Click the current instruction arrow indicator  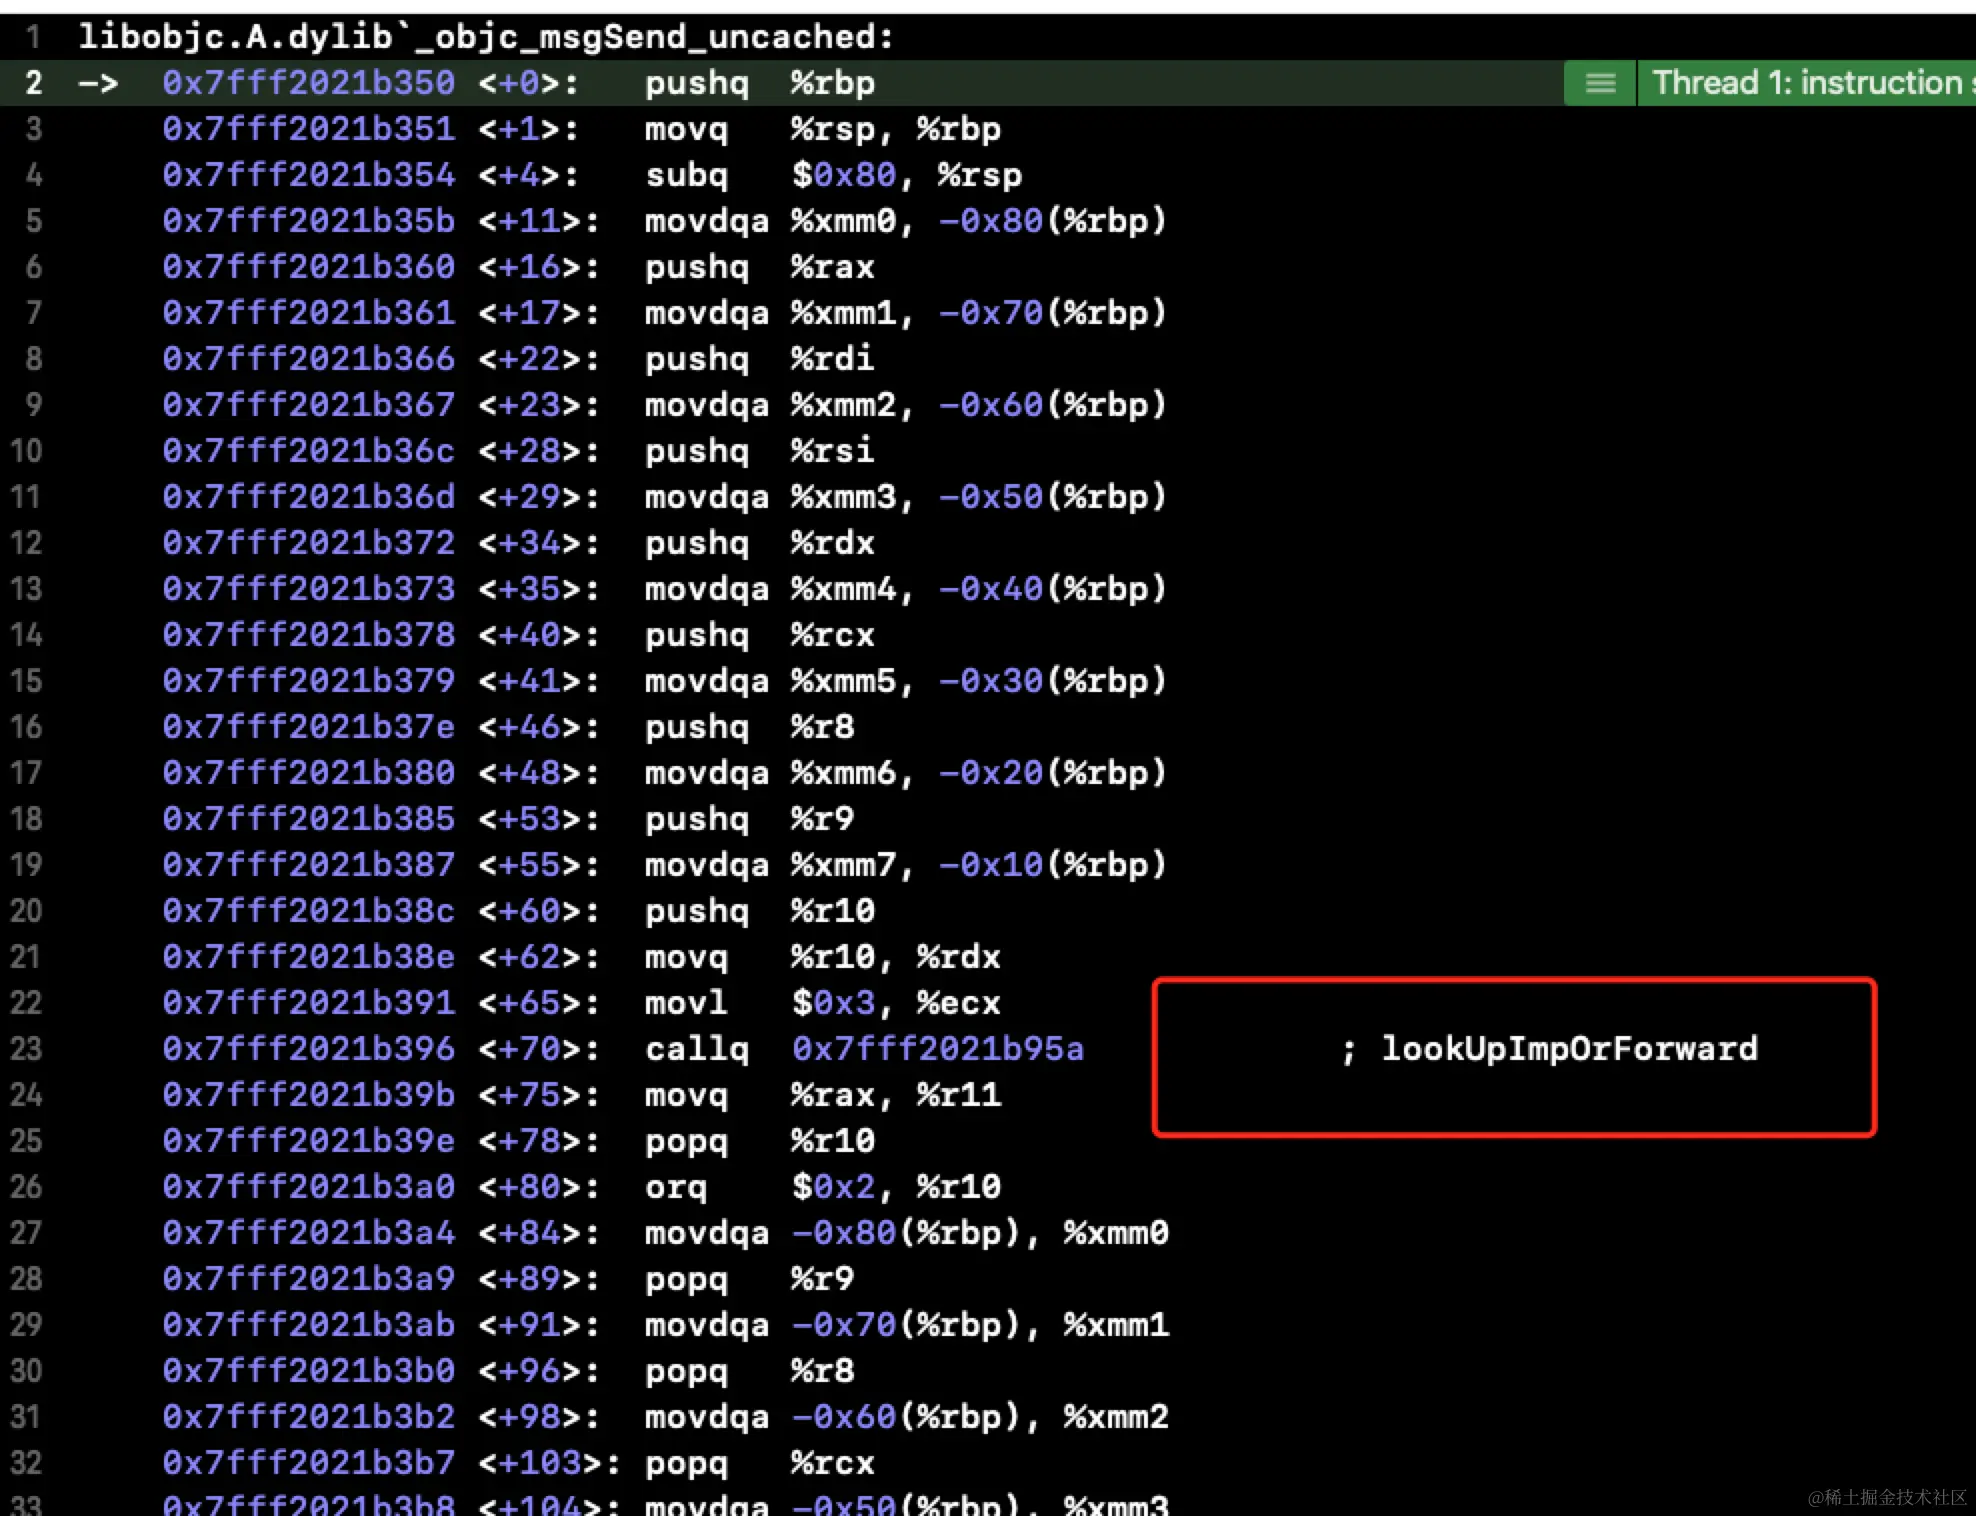click(x=98, y=83)
